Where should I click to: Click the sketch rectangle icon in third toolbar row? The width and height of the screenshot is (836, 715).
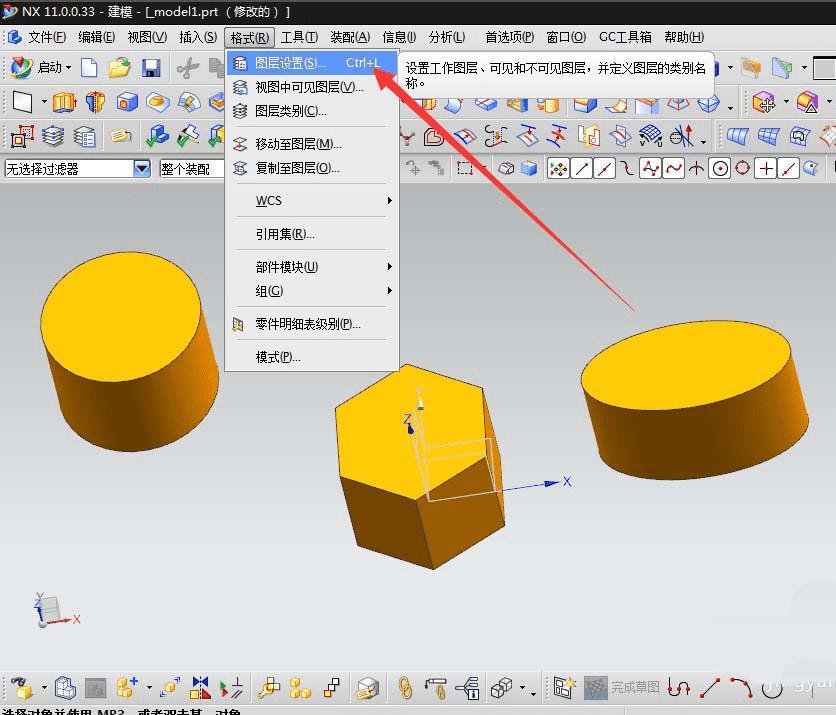23,136
